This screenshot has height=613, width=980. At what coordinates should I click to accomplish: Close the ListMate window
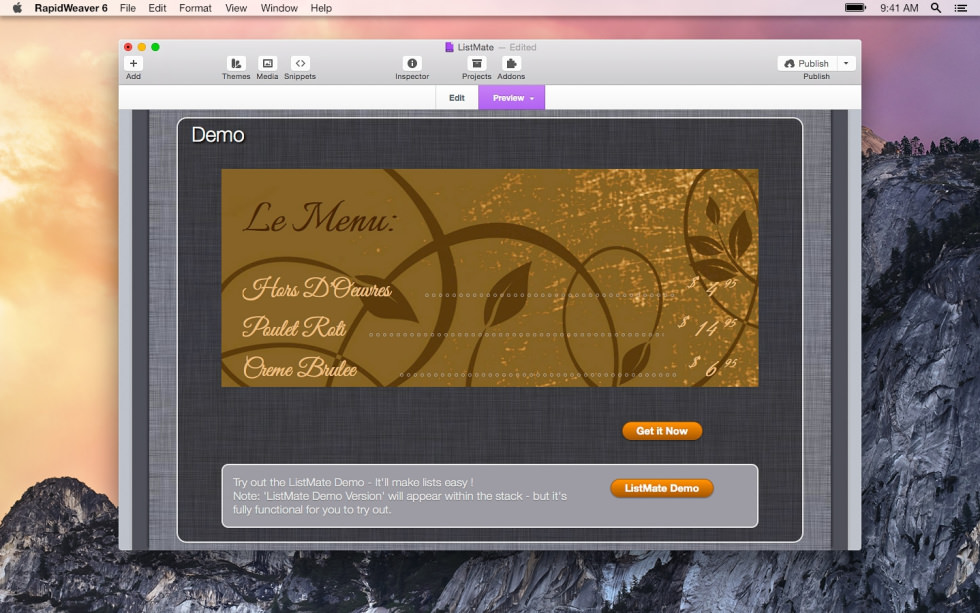[128, 47]
